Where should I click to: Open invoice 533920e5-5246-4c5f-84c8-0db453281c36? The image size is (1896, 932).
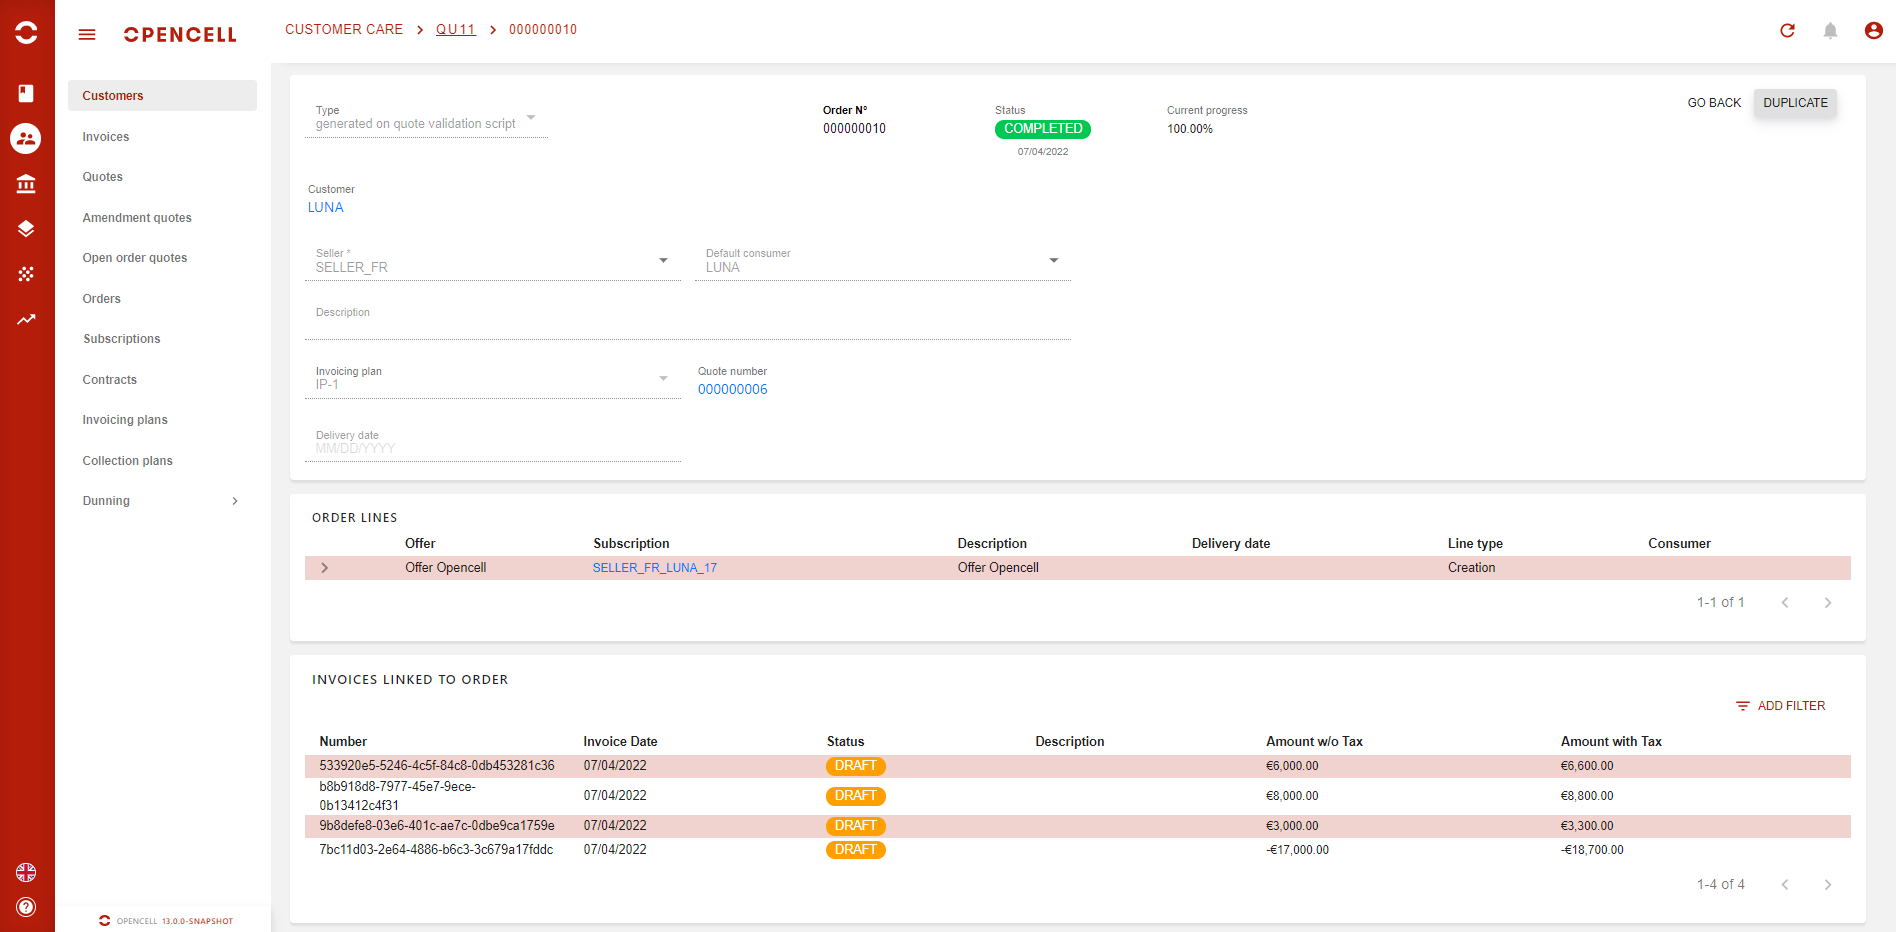pos(437,766)
